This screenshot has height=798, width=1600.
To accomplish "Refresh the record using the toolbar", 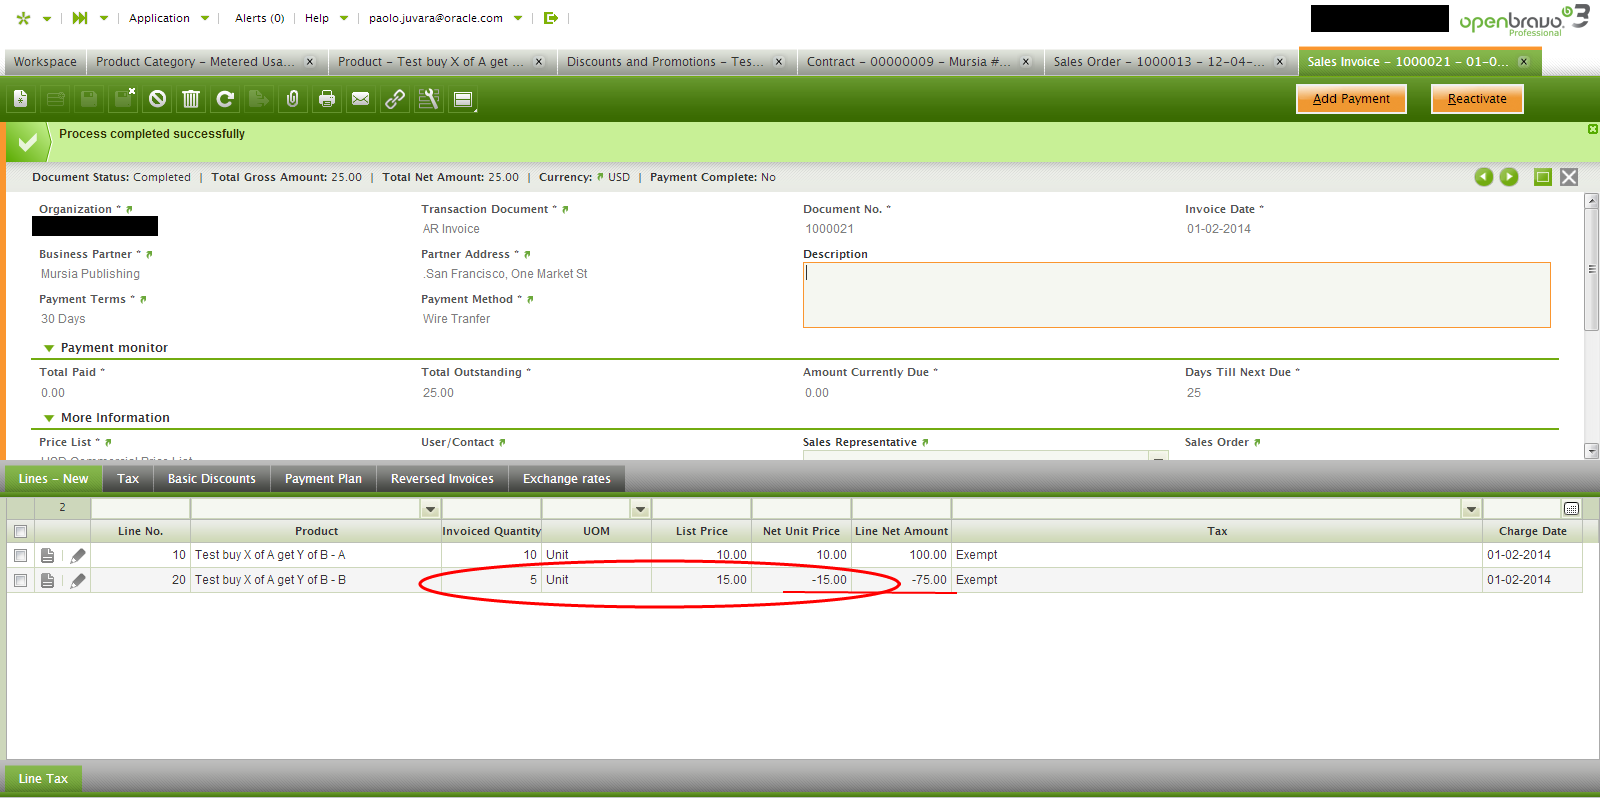I will coord(225,99).
